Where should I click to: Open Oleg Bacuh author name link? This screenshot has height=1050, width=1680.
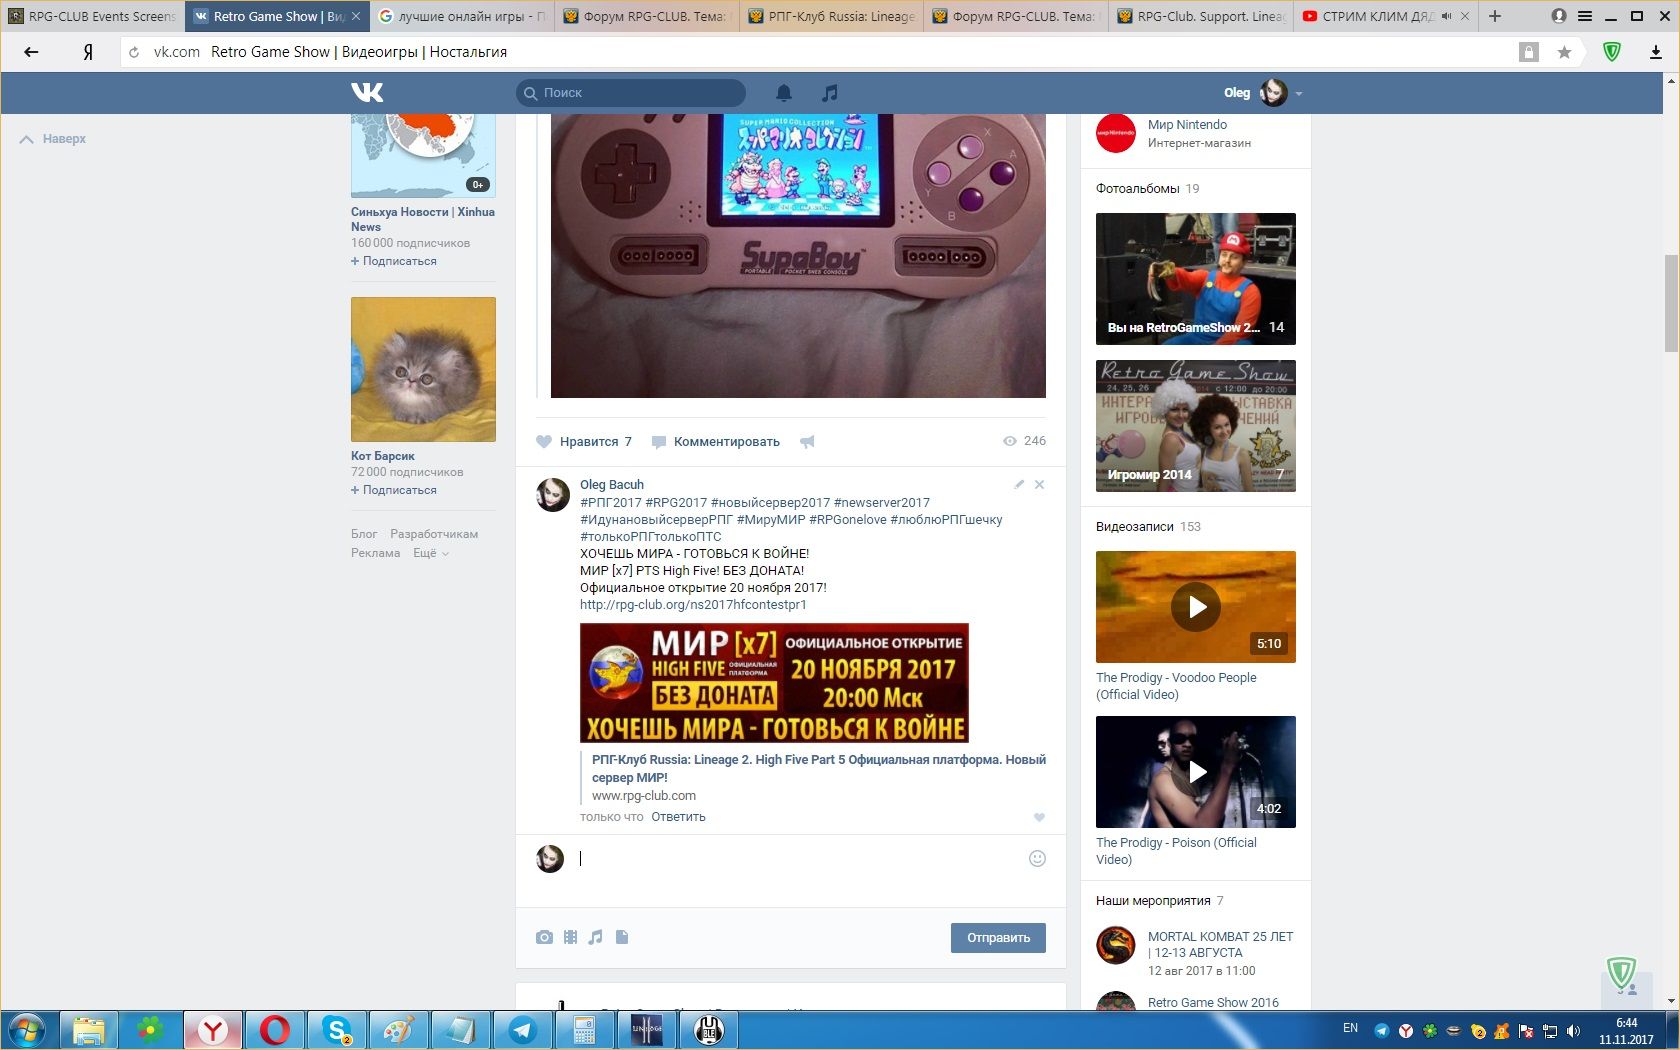coord(612,484)
